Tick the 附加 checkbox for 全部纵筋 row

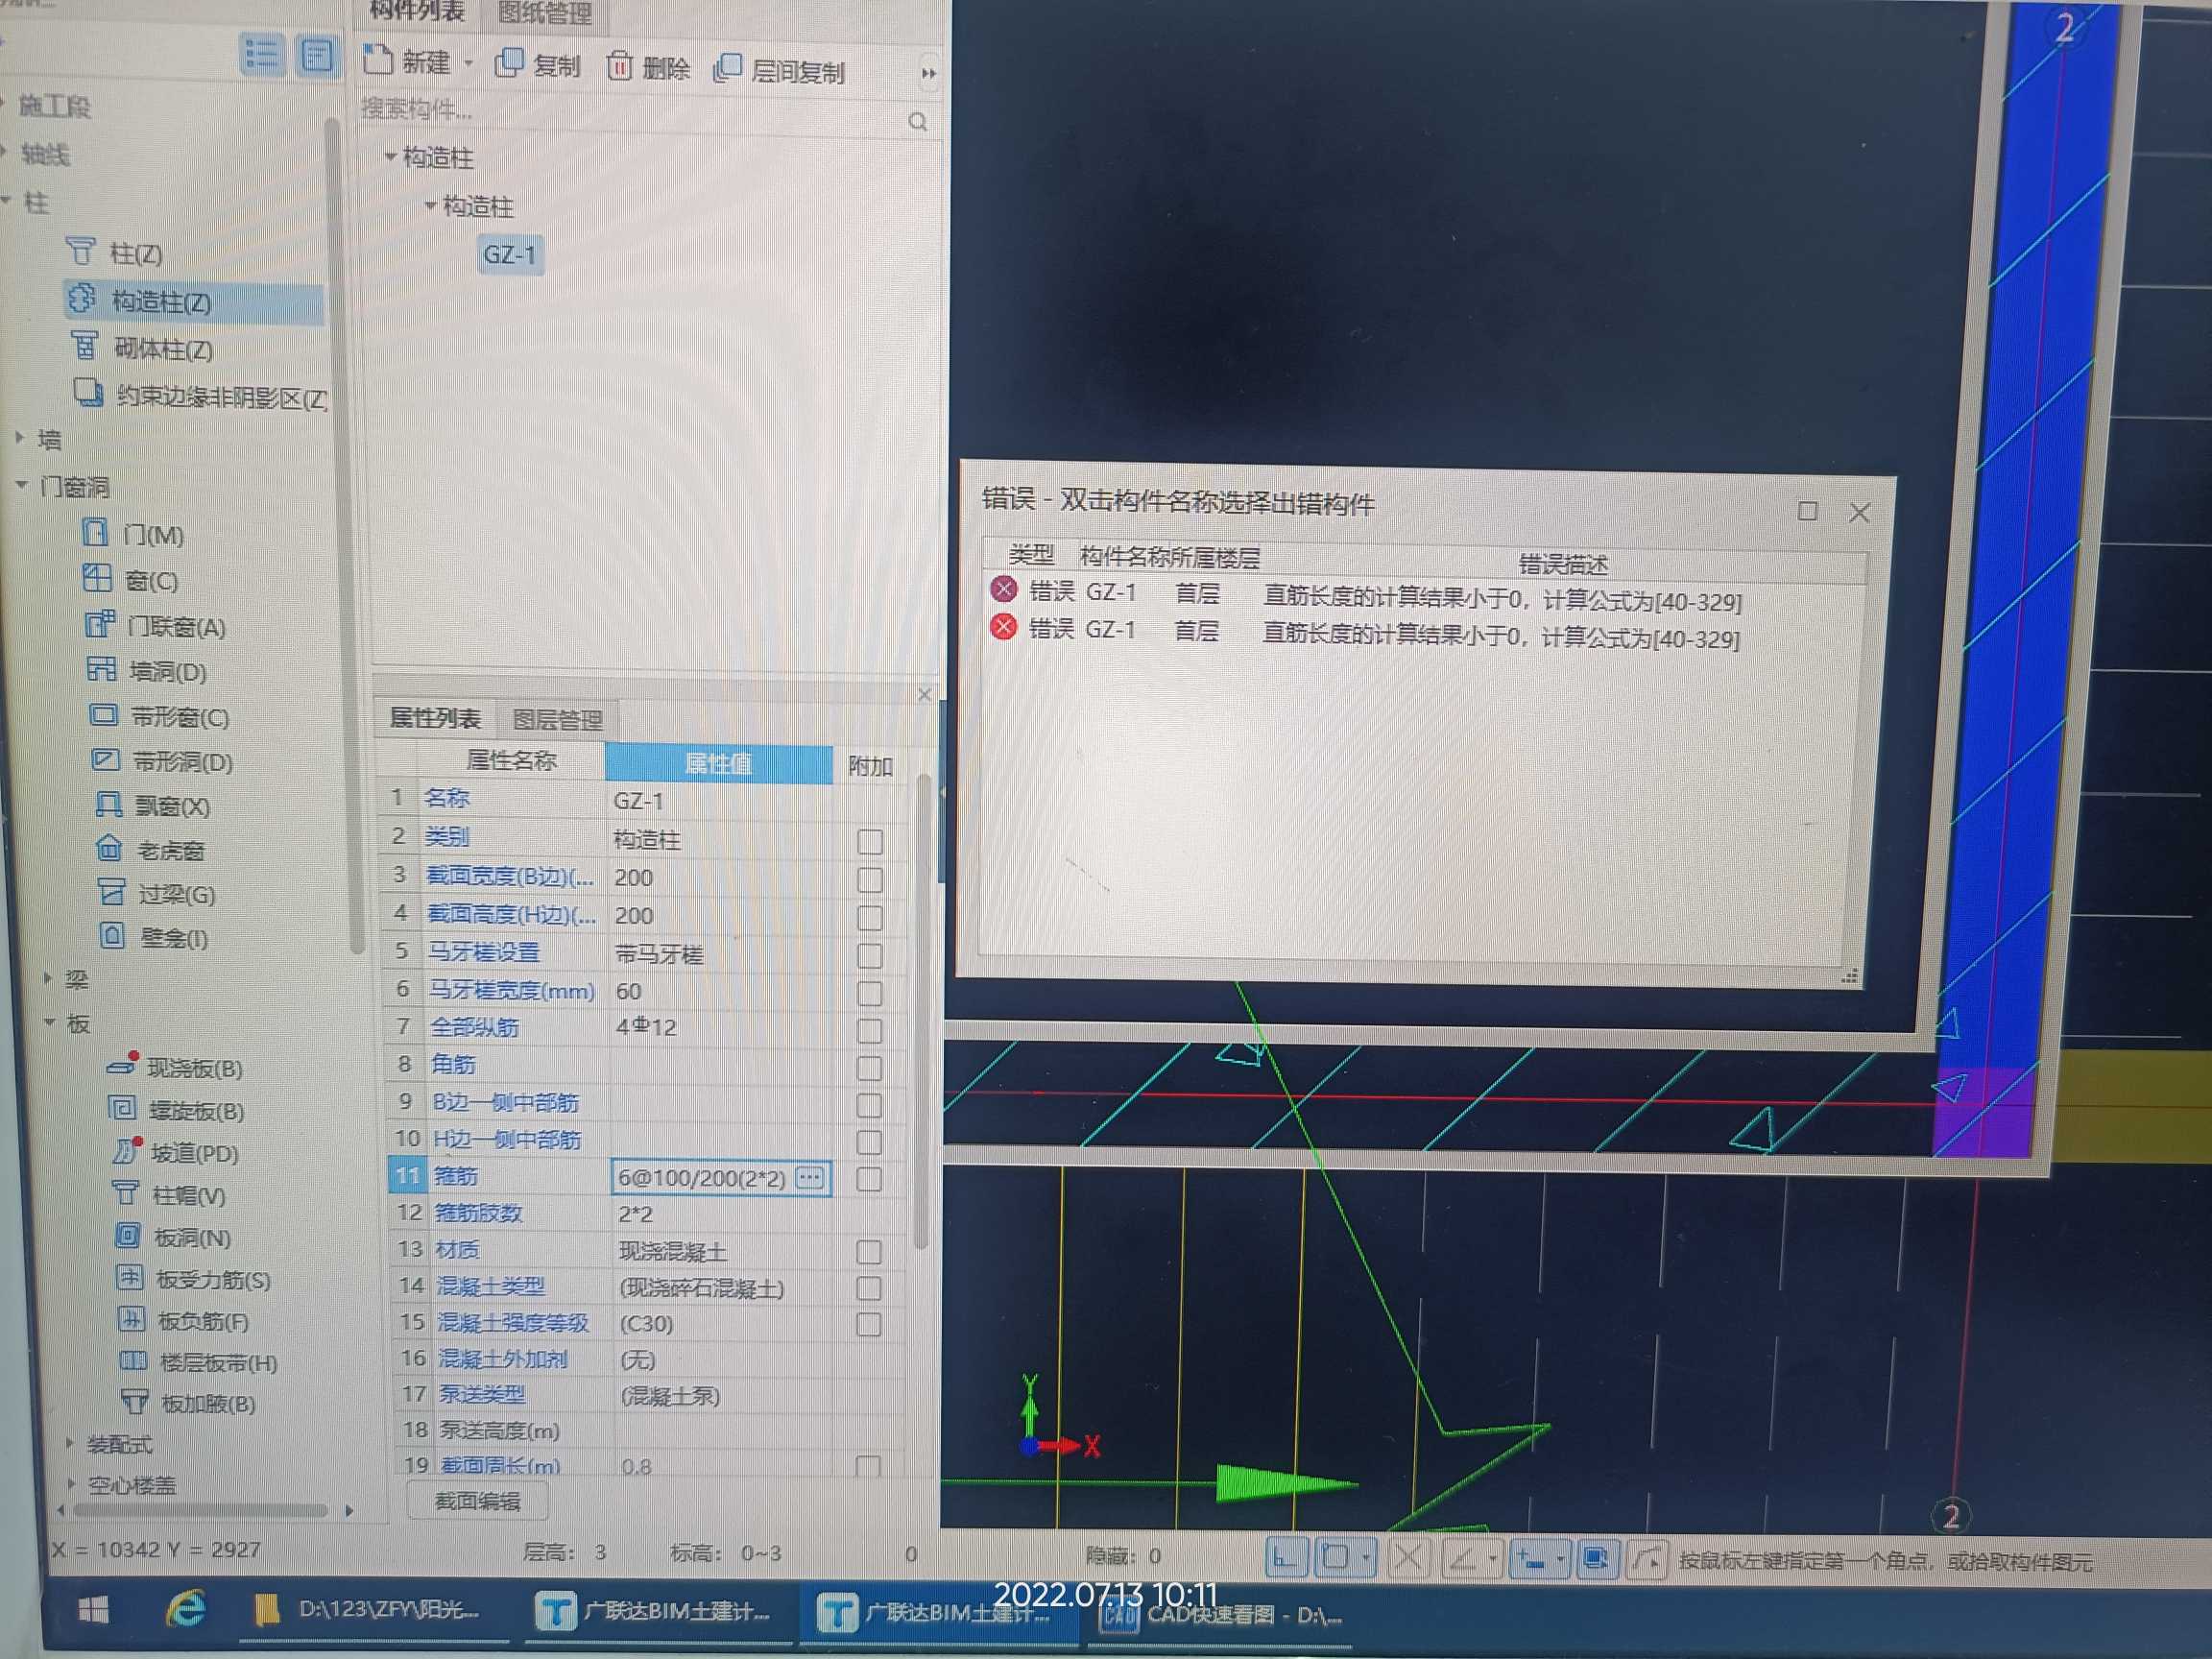pos(870,1030)
